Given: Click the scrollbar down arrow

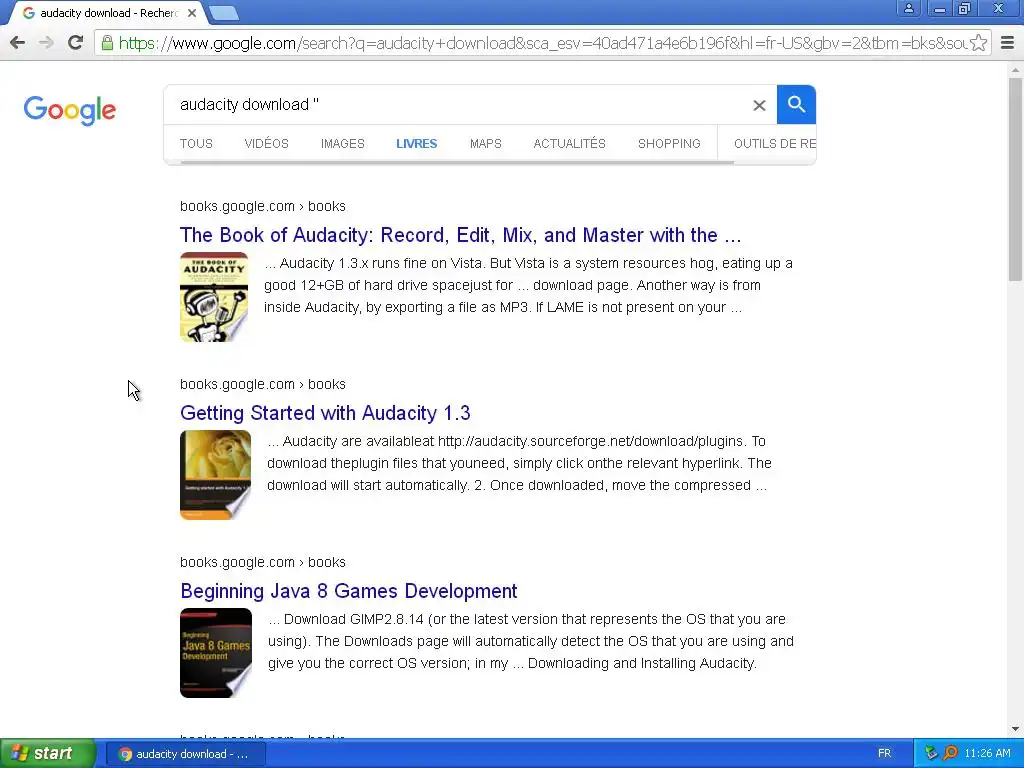Looking at the screenshot, I should pyautogui.click(x=1015, y=729).
